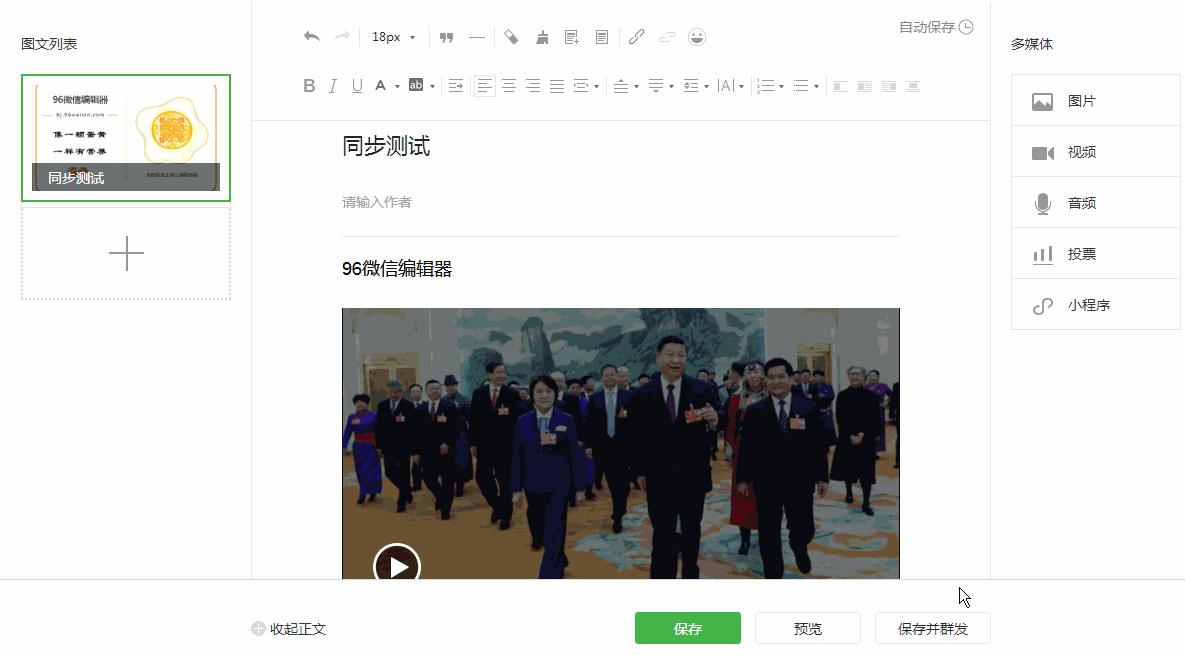1185x655 pixels.
Task: Open the text highlight color swatch
Action: pos(414,86)
